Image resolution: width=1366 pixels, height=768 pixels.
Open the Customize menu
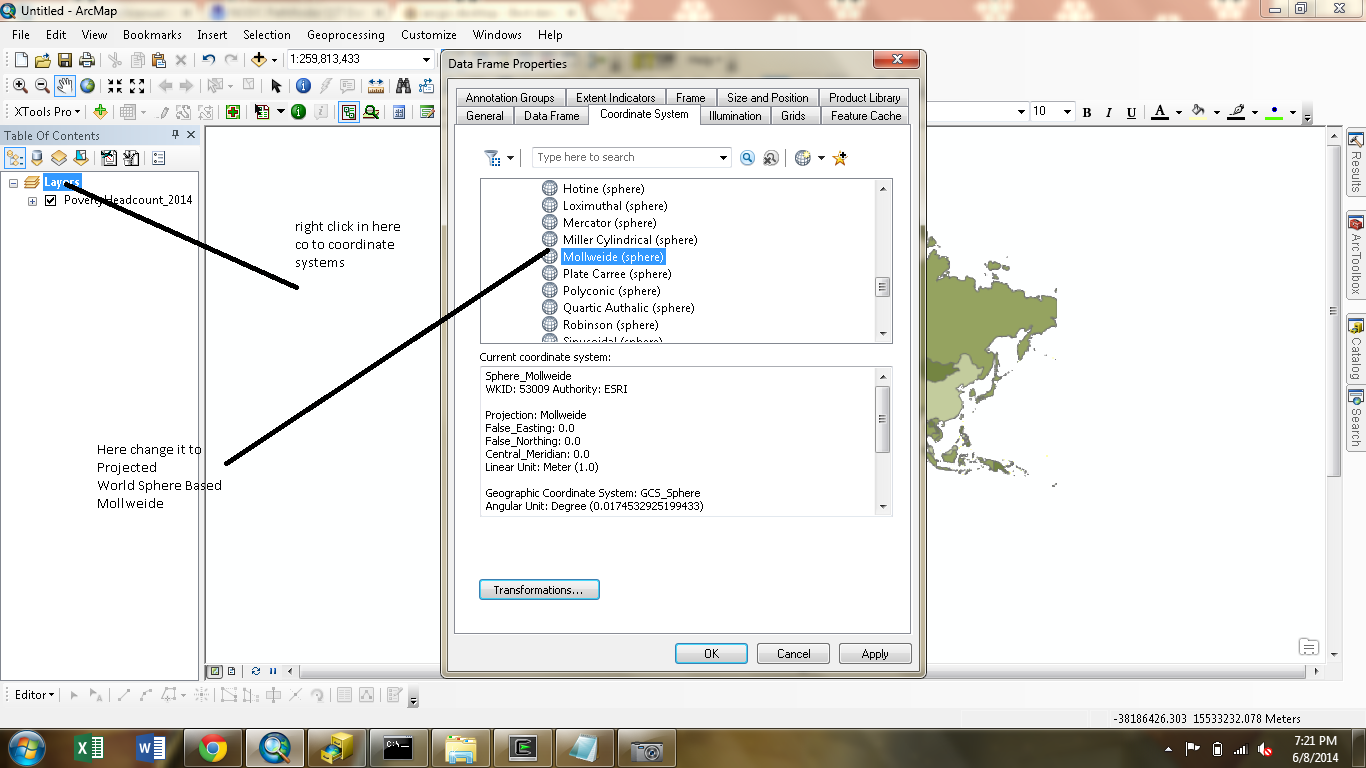pos(429,34)
